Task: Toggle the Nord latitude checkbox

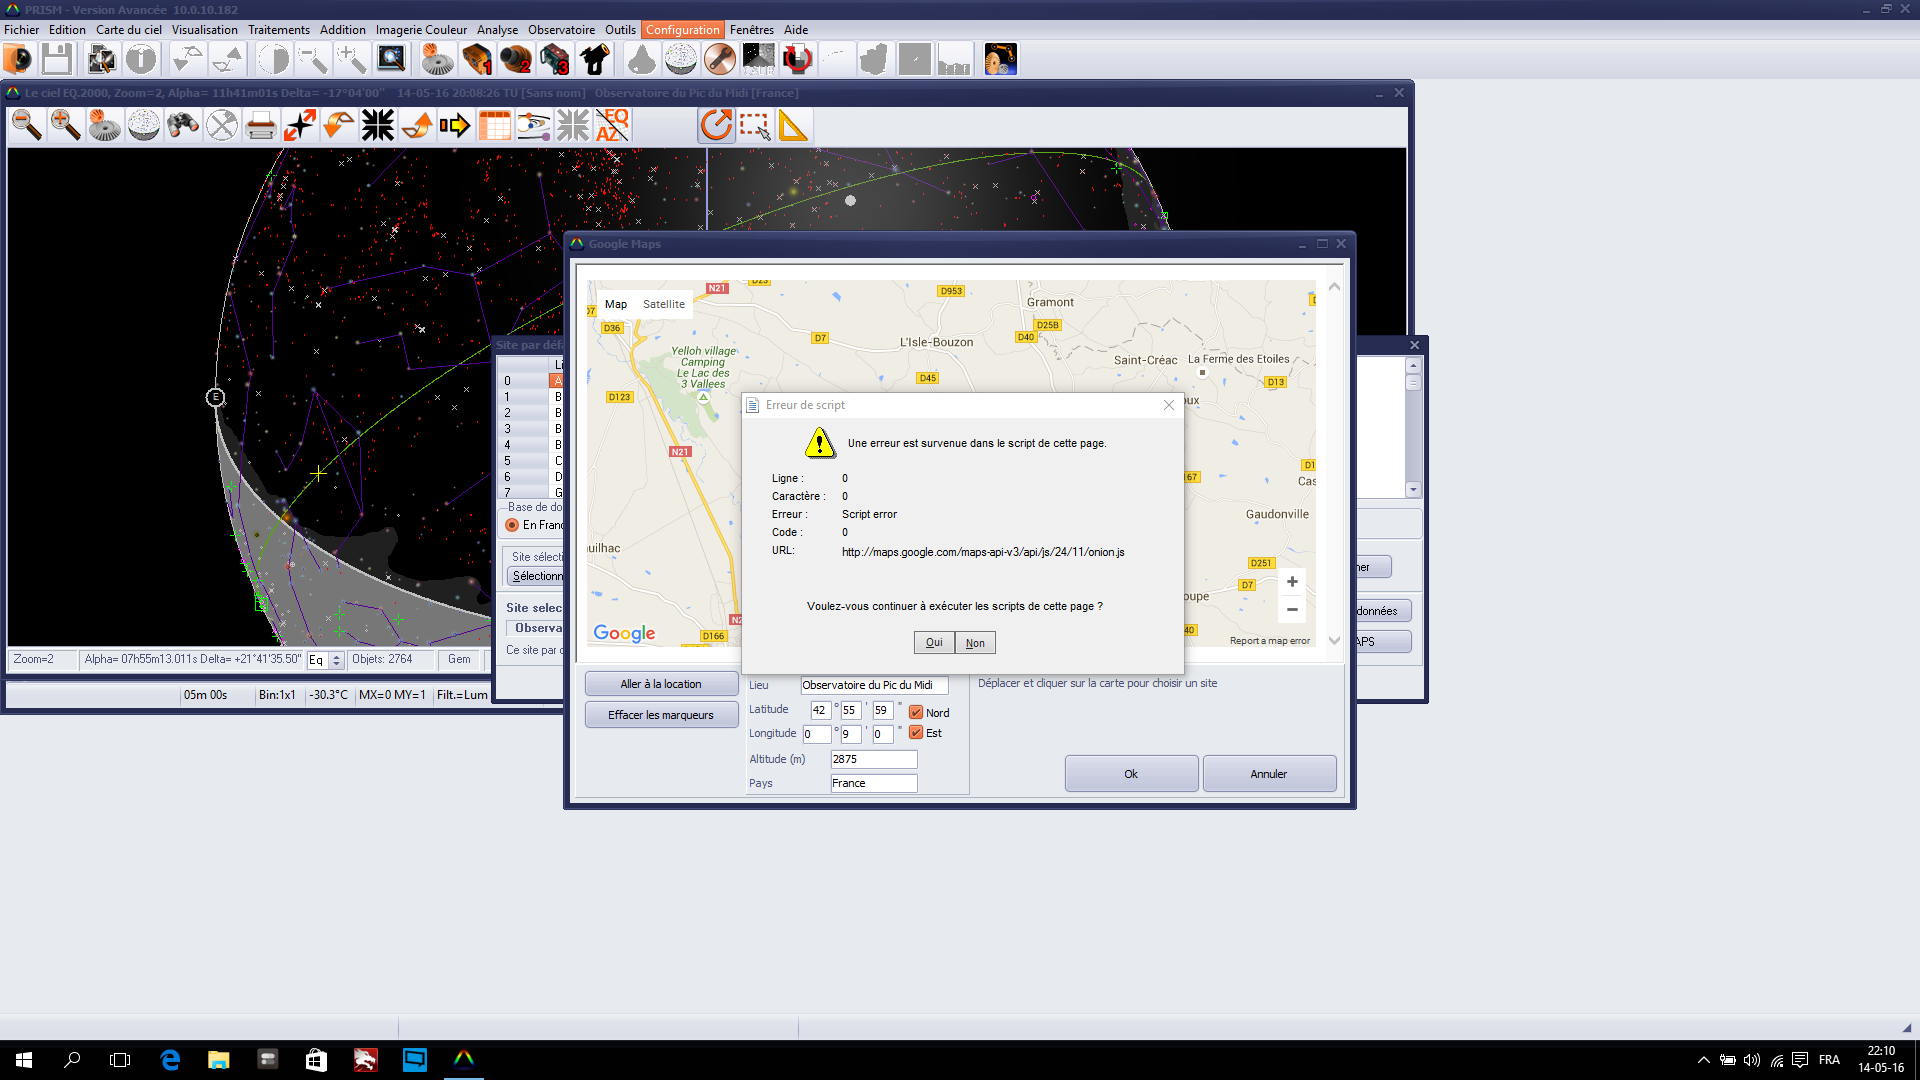Action: click(915, 713)
